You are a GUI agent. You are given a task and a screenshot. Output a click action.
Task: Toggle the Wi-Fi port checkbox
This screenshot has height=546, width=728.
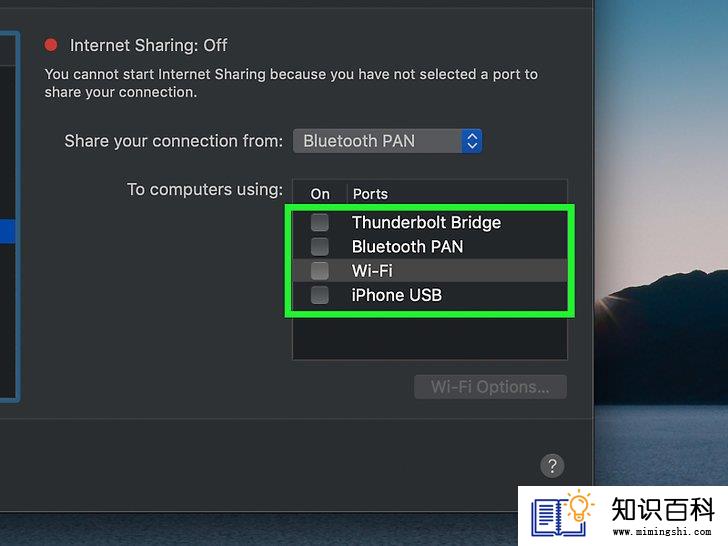[x=319, y=271]
